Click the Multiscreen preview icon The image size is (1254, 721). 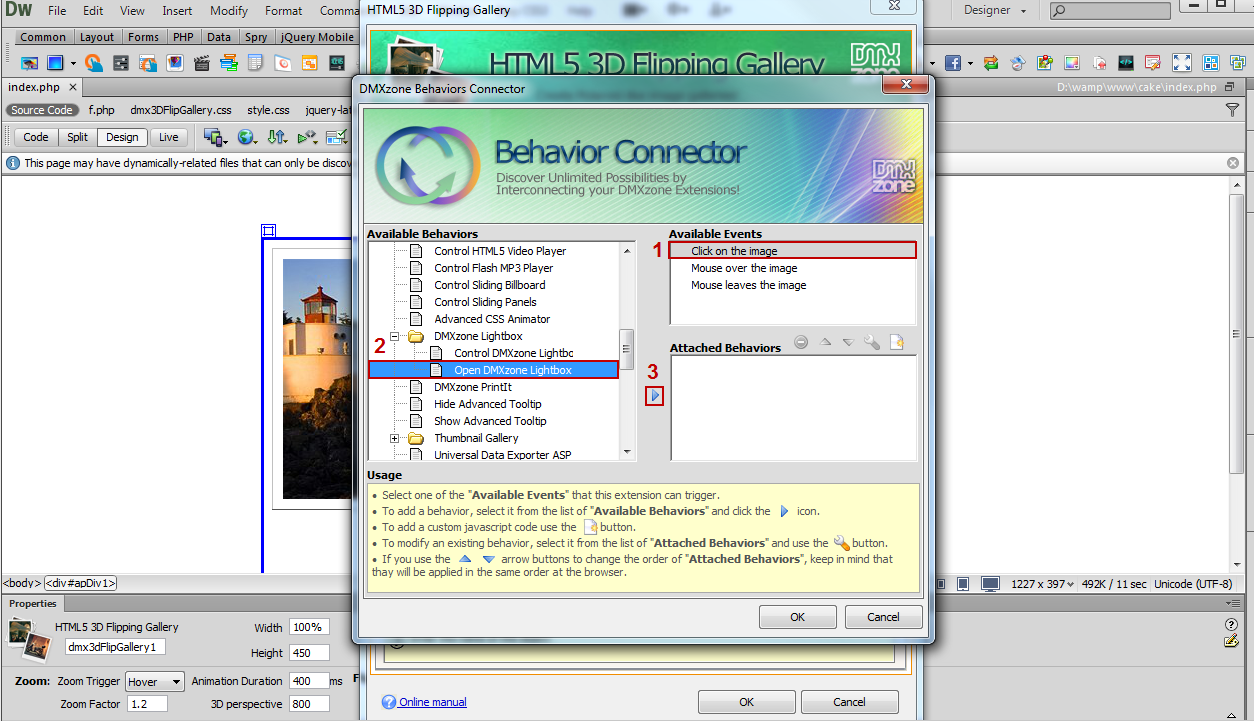click(213, 137)
